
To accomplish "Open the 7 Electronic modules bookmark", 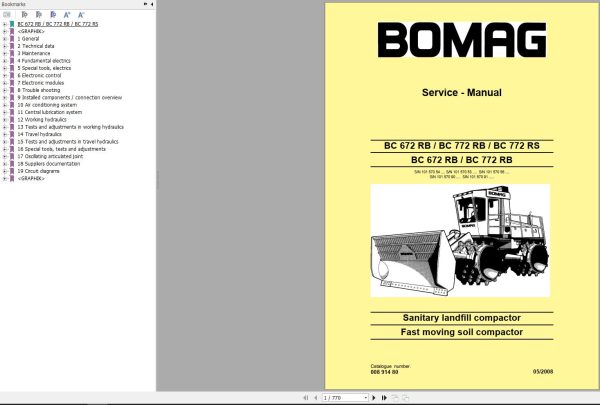I will click(x=41, y=83).
